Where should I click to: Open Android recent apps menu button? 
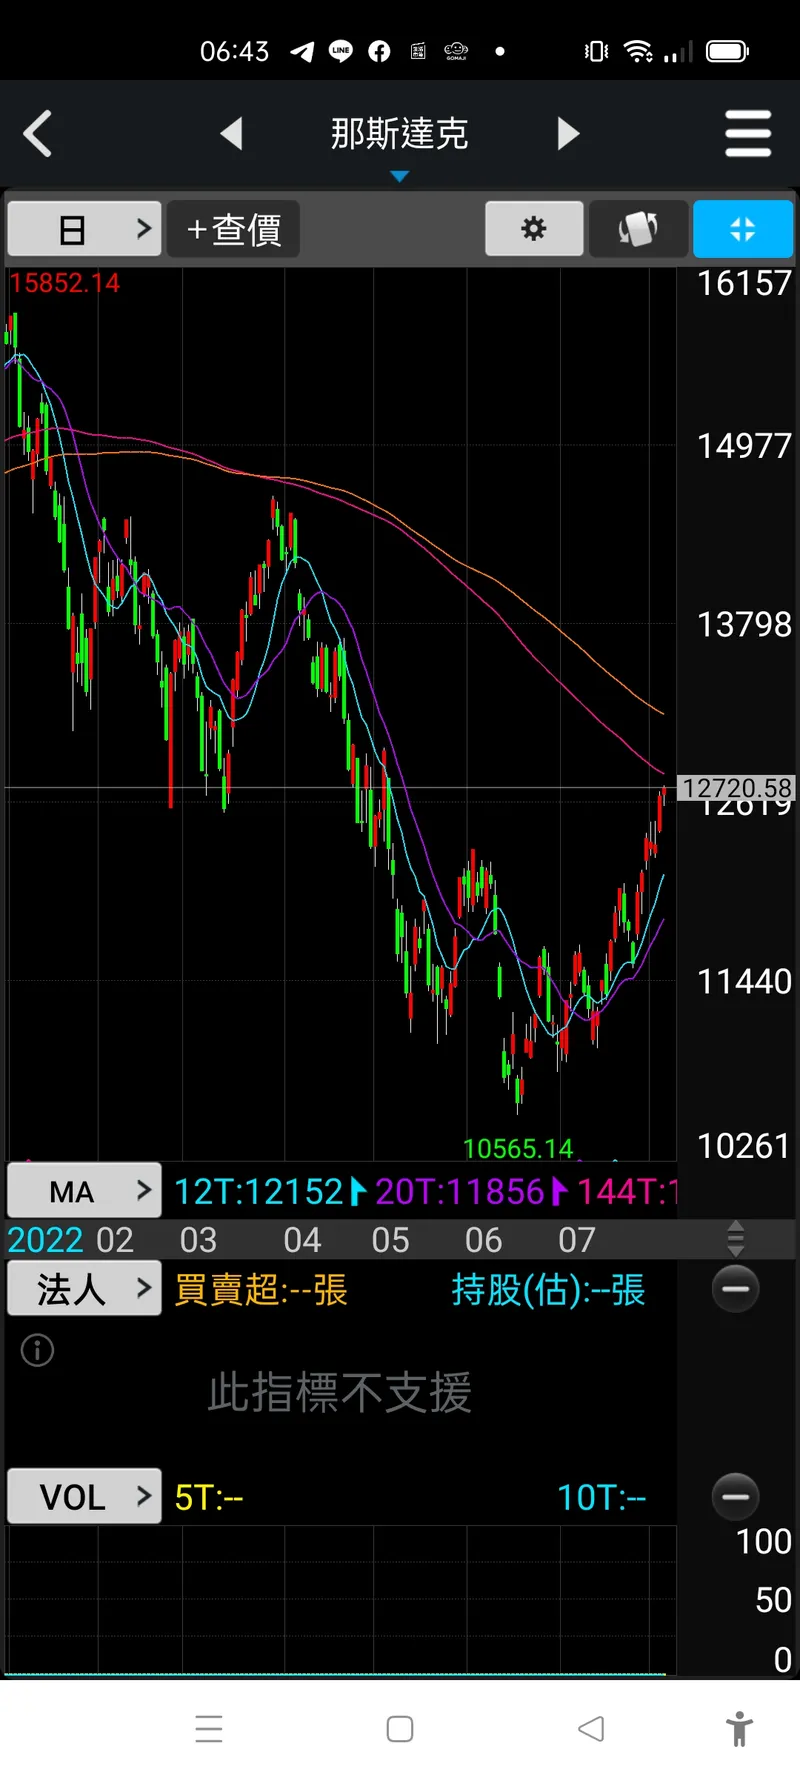coord(209,1729)
